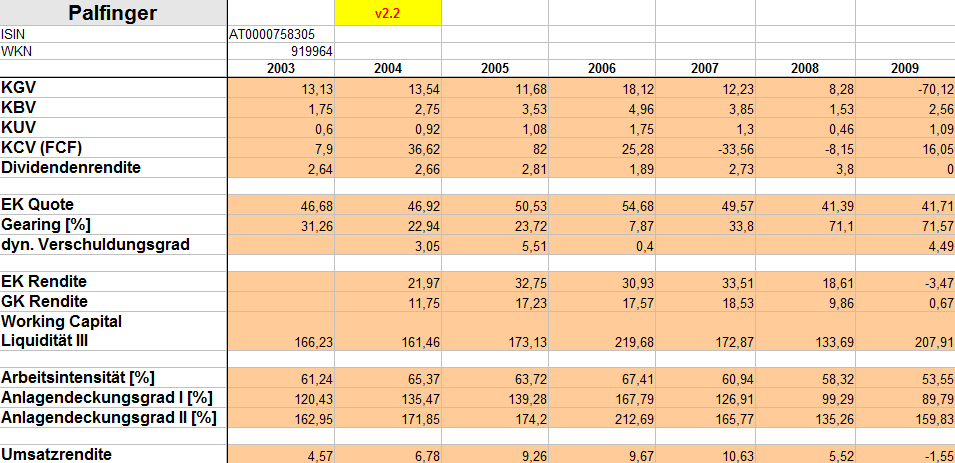Click the 2005 year header
This screenshot has width=955, height=463.
tap(495, 68)
